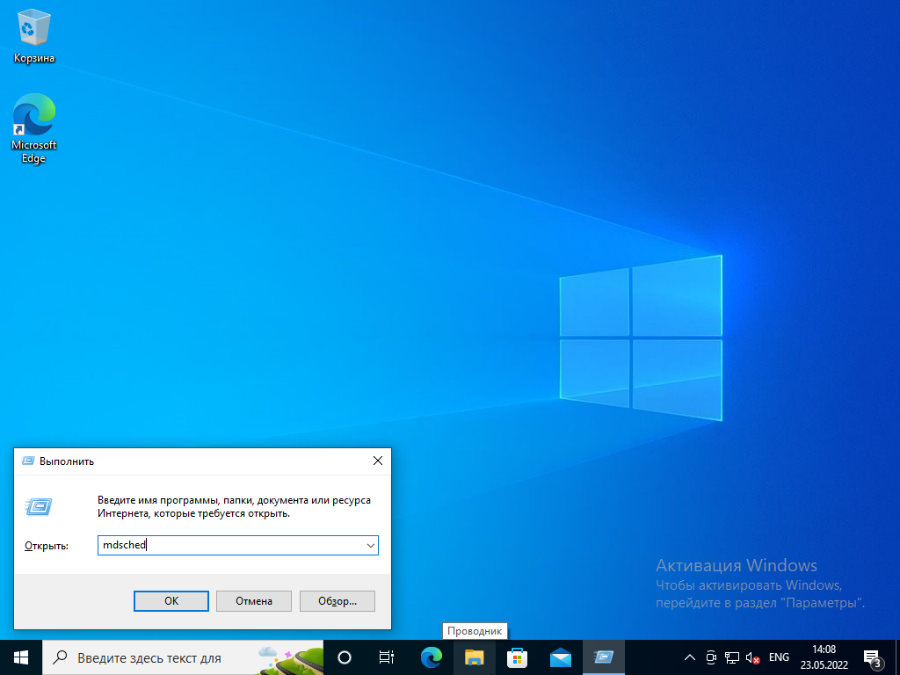Viewport: 900px width, 675px height.
Task: Click the Show desktop strip
Action: [x=897, y=658]
